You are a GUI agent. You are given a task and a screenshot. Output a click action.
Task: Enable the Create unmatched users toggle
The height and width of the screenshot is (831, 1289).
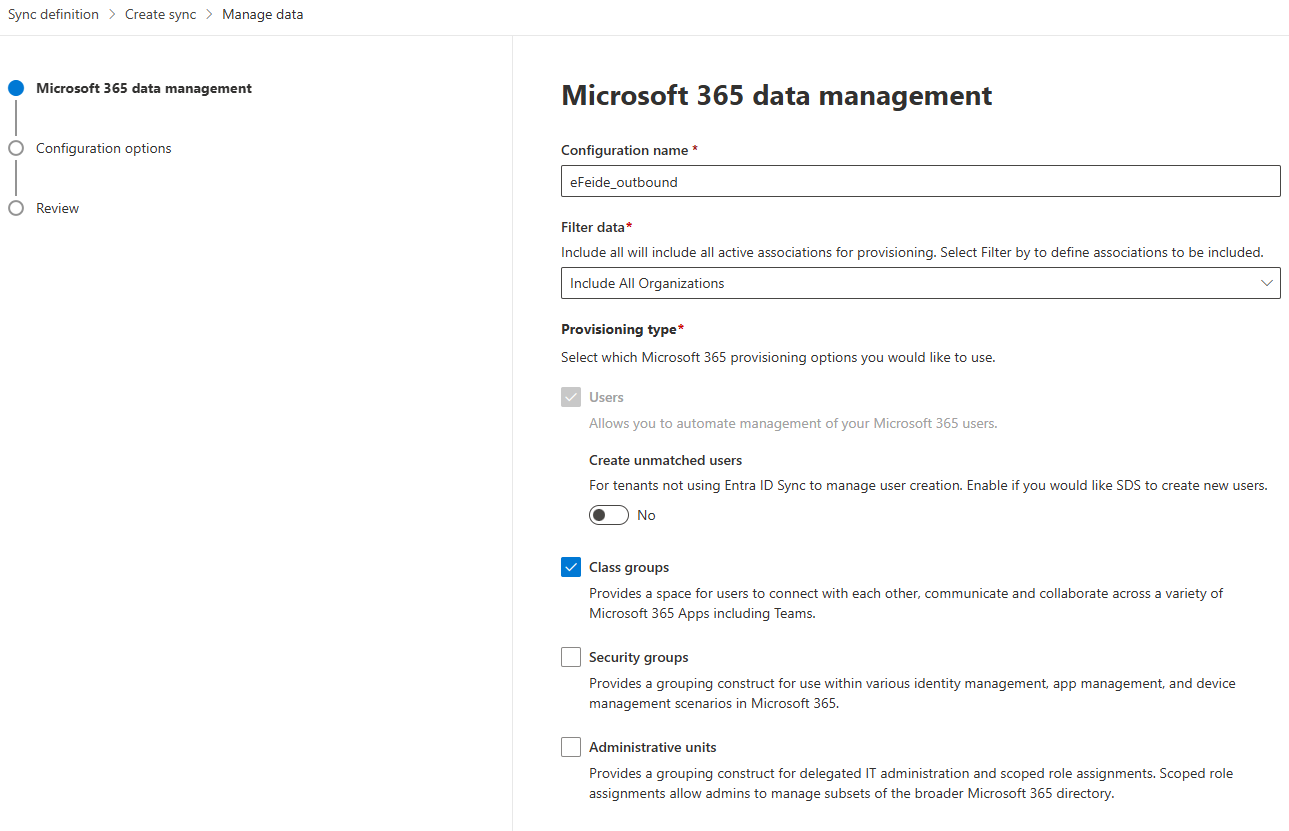609,515
